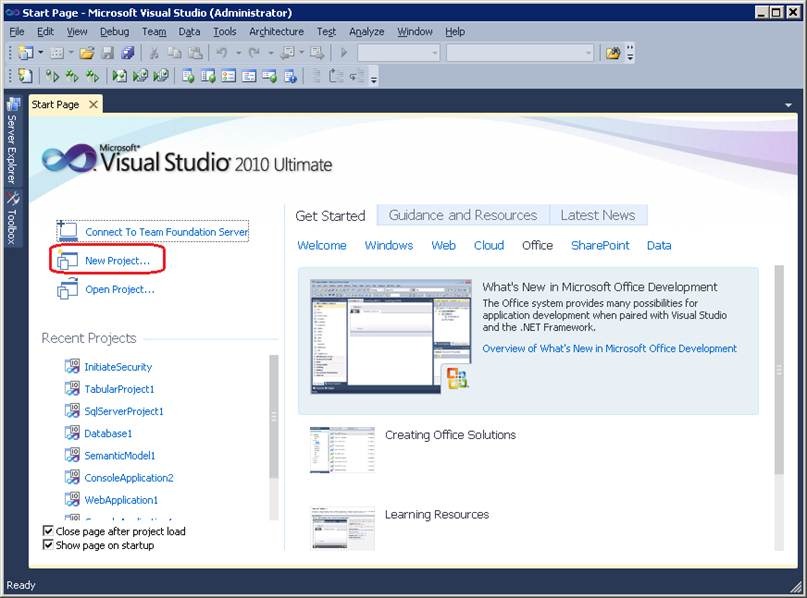Screen dimensions: 807x598
Task: Open the Redo history dropdown arrow
Action: pyautogui.click(x=270, y=52)
